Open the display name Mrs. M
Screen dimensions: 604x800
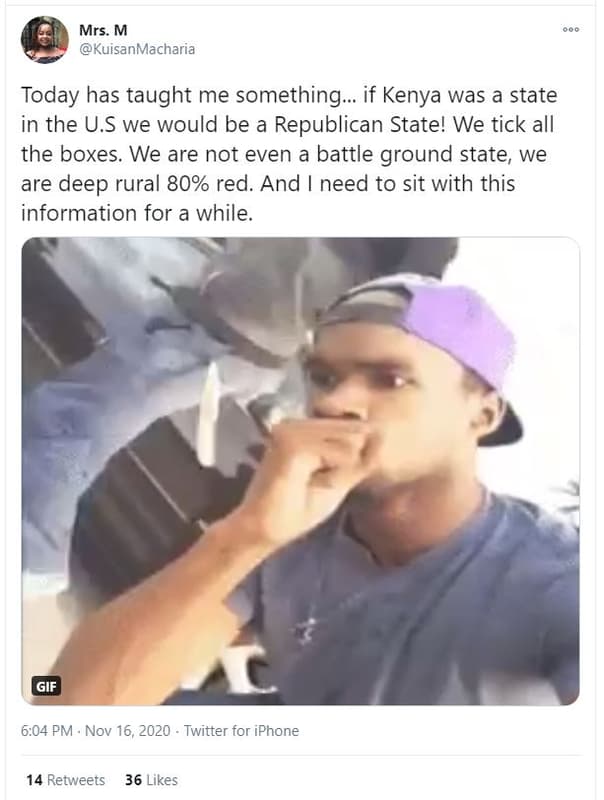pyautogui.click(x=103, y=31)
